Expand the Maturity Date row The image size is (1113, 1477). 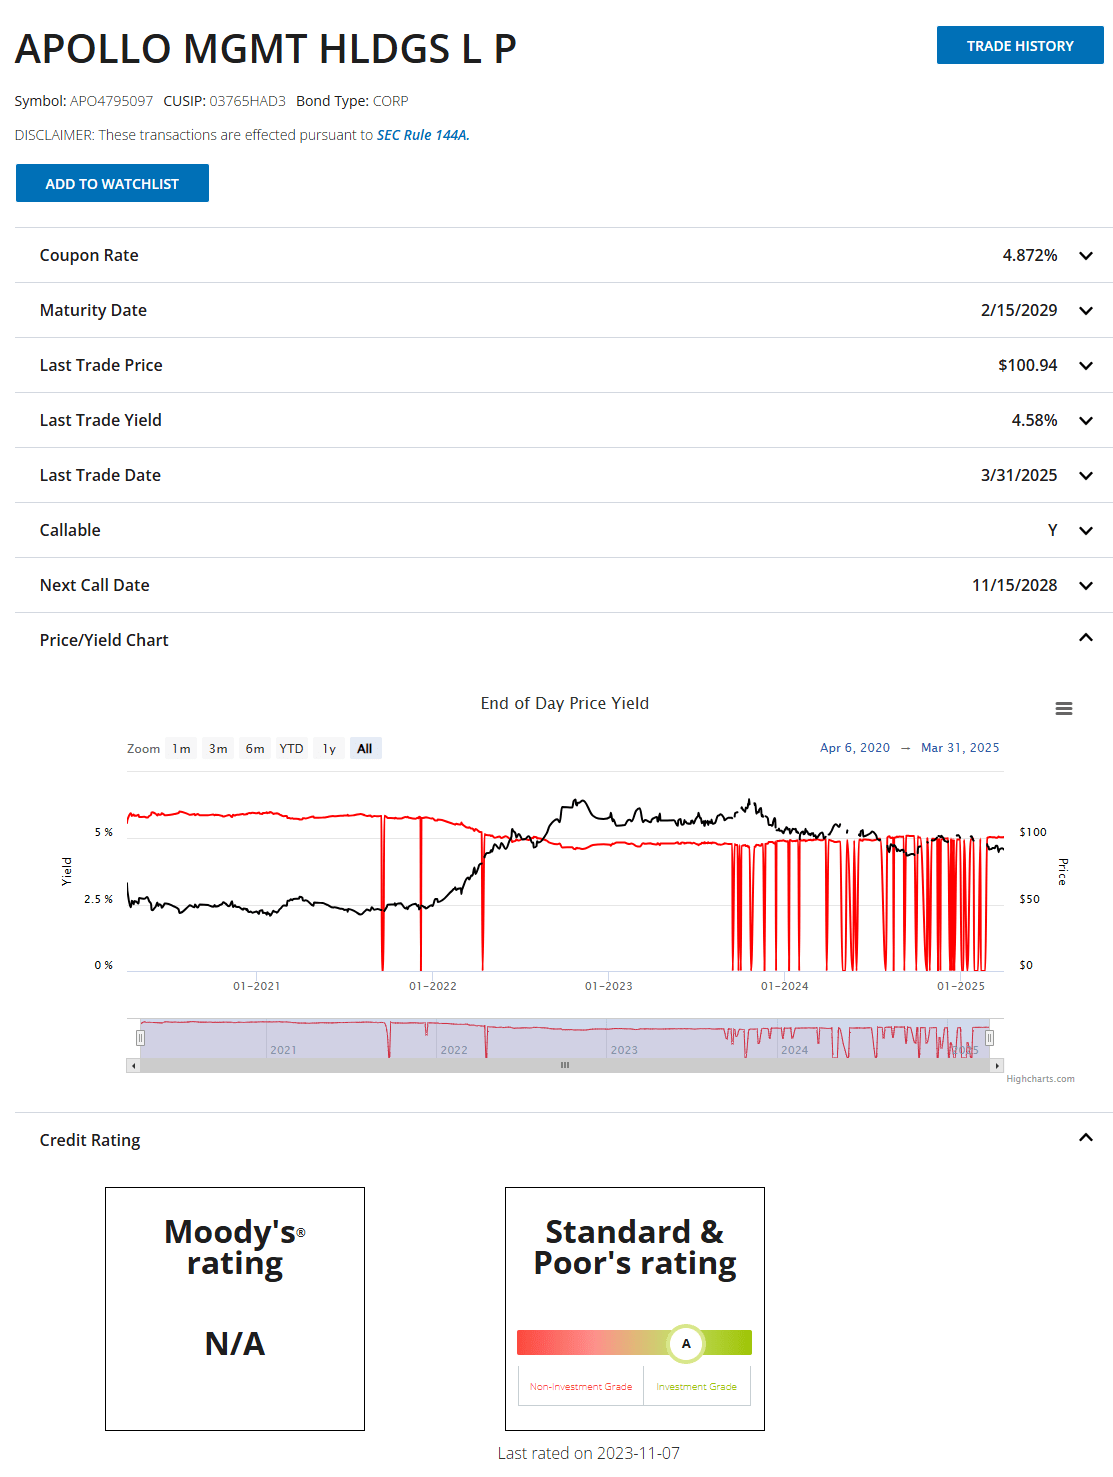pyautogui.click(x=1086, y=311)
